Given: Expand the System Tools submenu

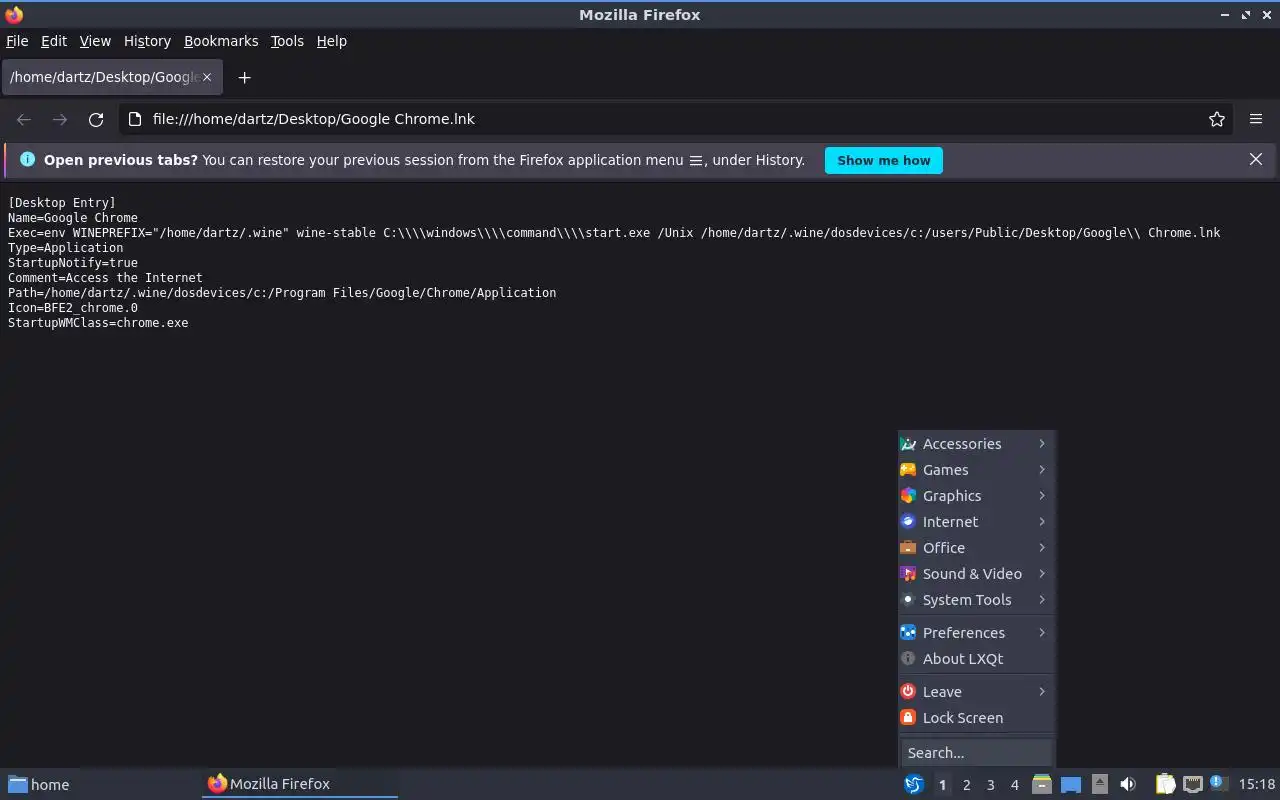Looking at the screenshot, I should pos(976,600).
